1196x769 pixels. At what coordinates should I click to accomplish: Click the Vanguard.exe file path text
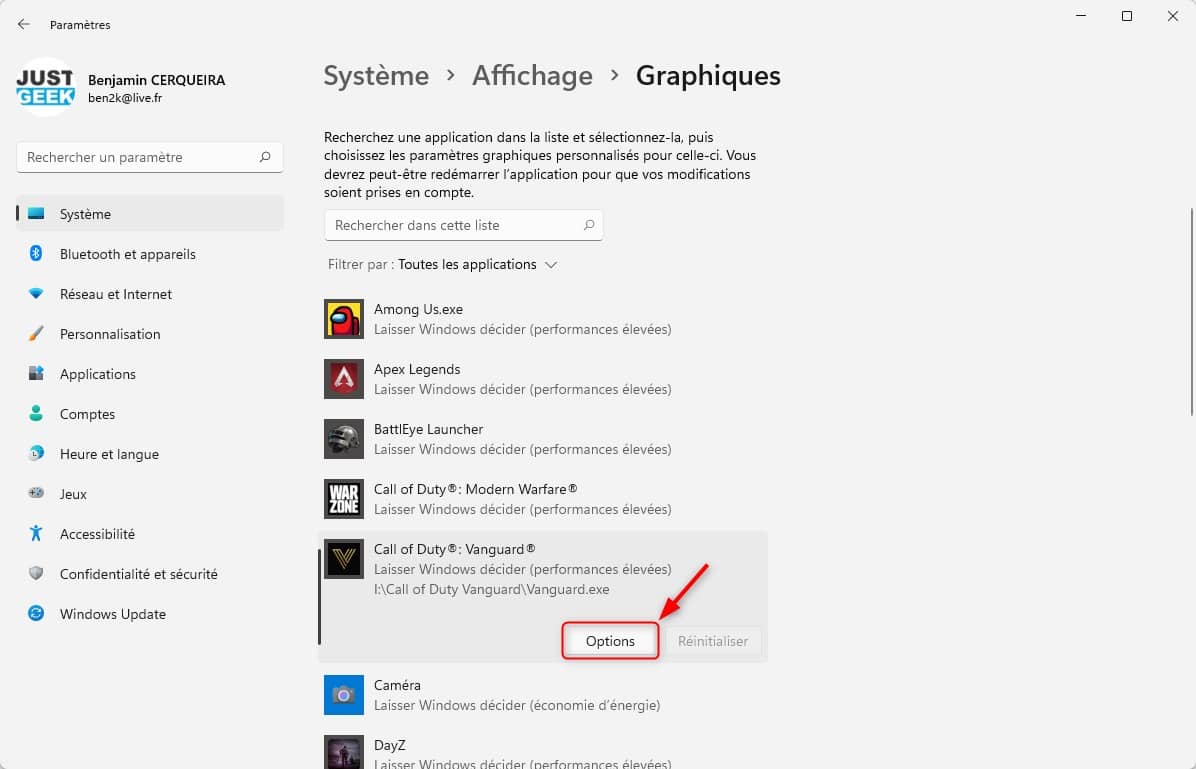point(491,589)
